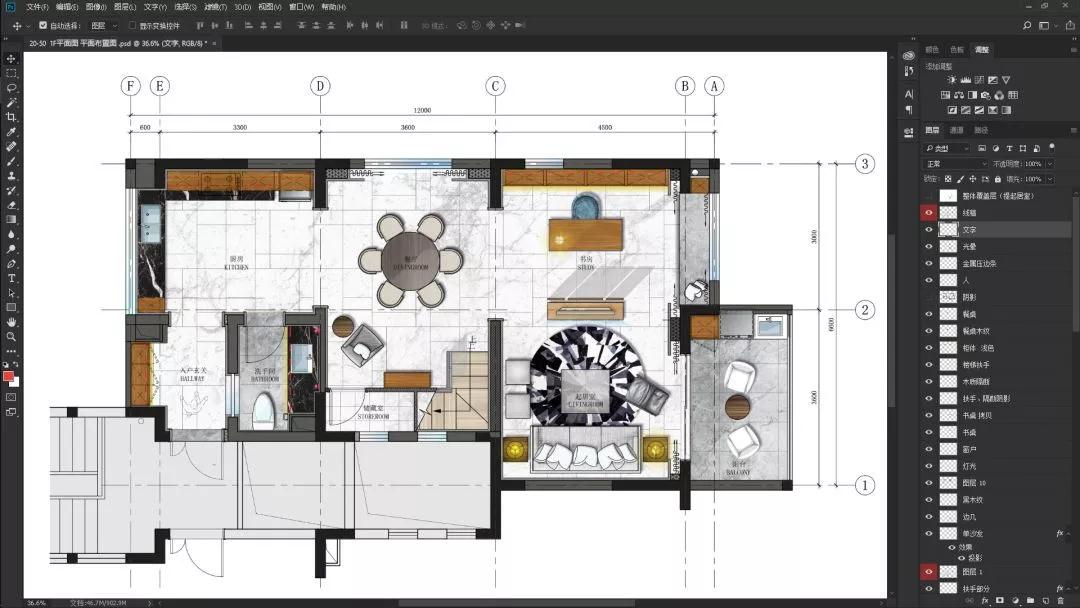Select the Hand tool
1080x608 pixels.
pyautogui.click(x=11, y=322)
